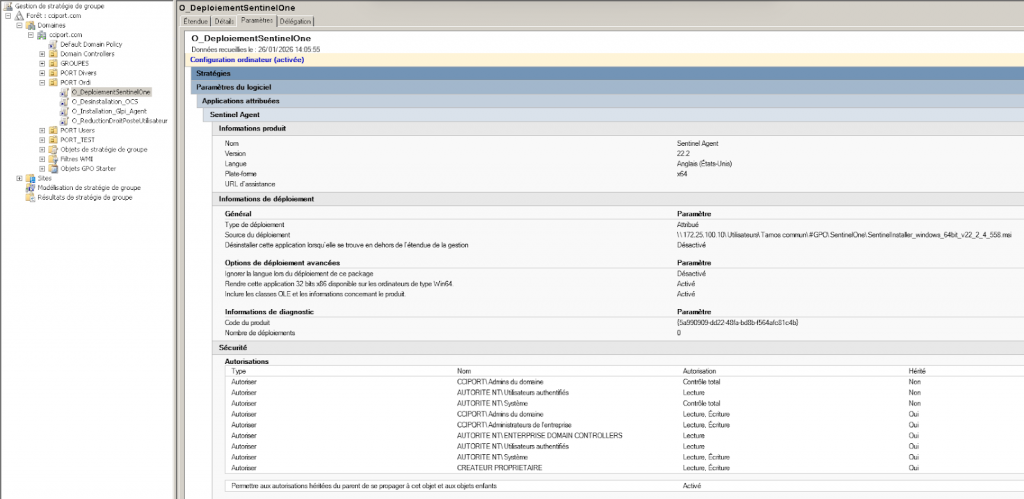Collapse the Sentinel Agent section header
This screenshot has height=499, width=1024.
(x=613, y=115)
